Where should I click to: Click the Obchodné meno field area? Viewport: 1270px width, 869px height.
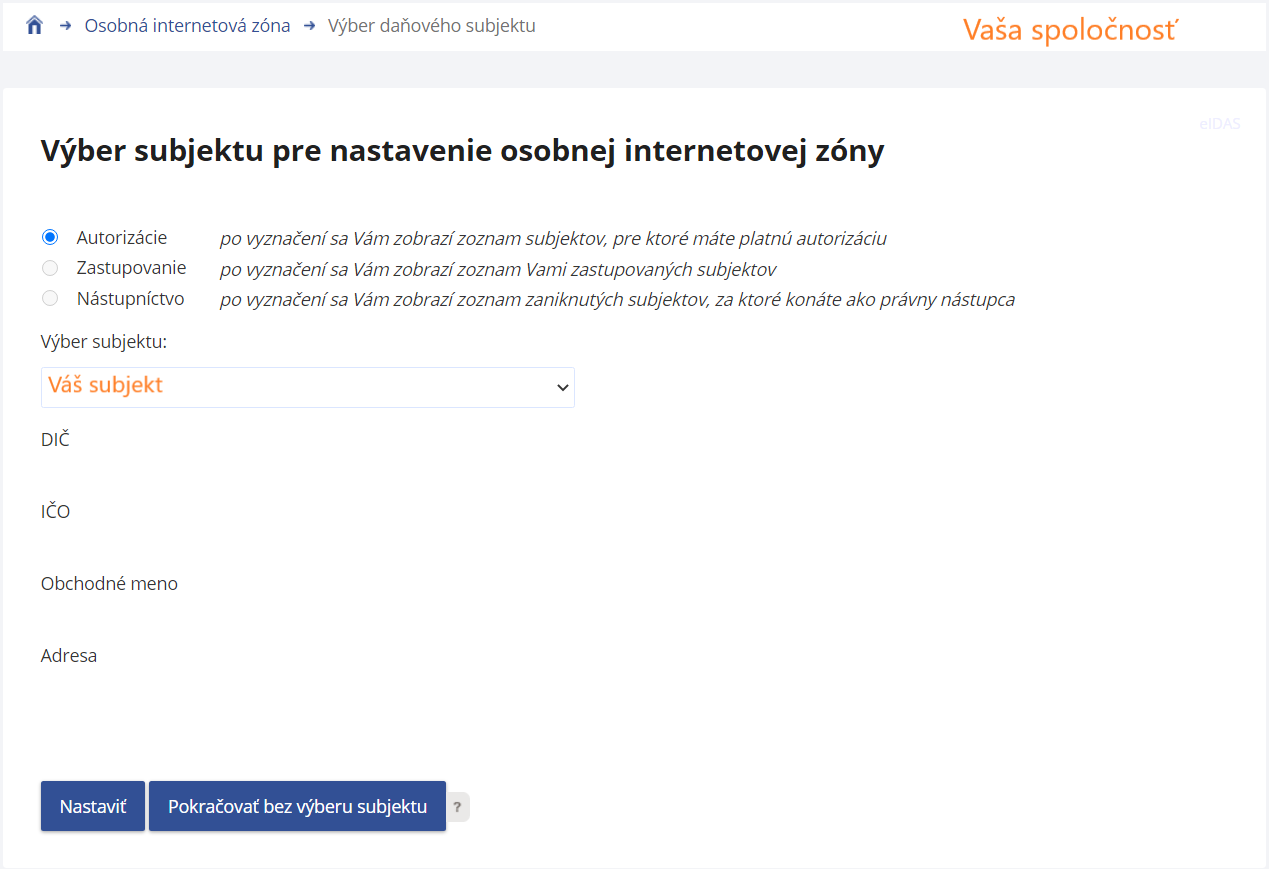point(109,583)
